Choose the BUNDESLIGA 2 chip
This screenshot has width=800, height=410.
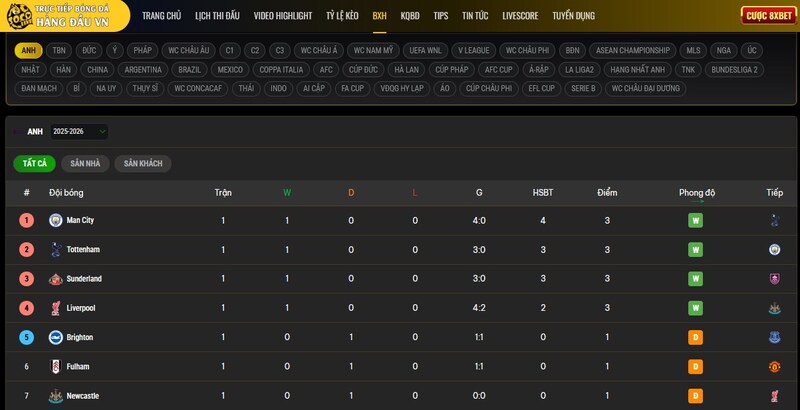coord(734,69)
